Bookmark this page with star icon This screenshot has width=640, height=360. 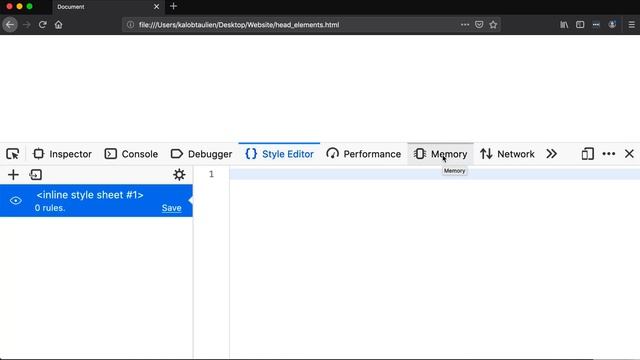493,24
